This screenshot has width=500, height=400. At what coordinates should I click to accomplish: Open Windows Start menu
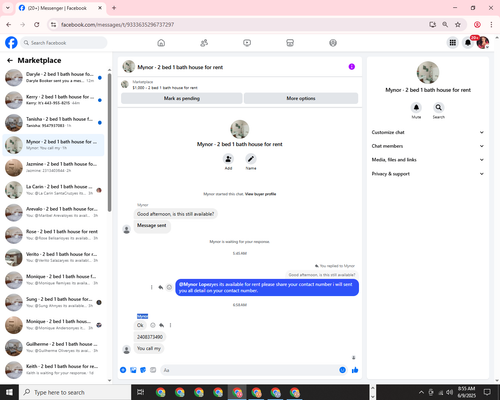click(9, 392)
